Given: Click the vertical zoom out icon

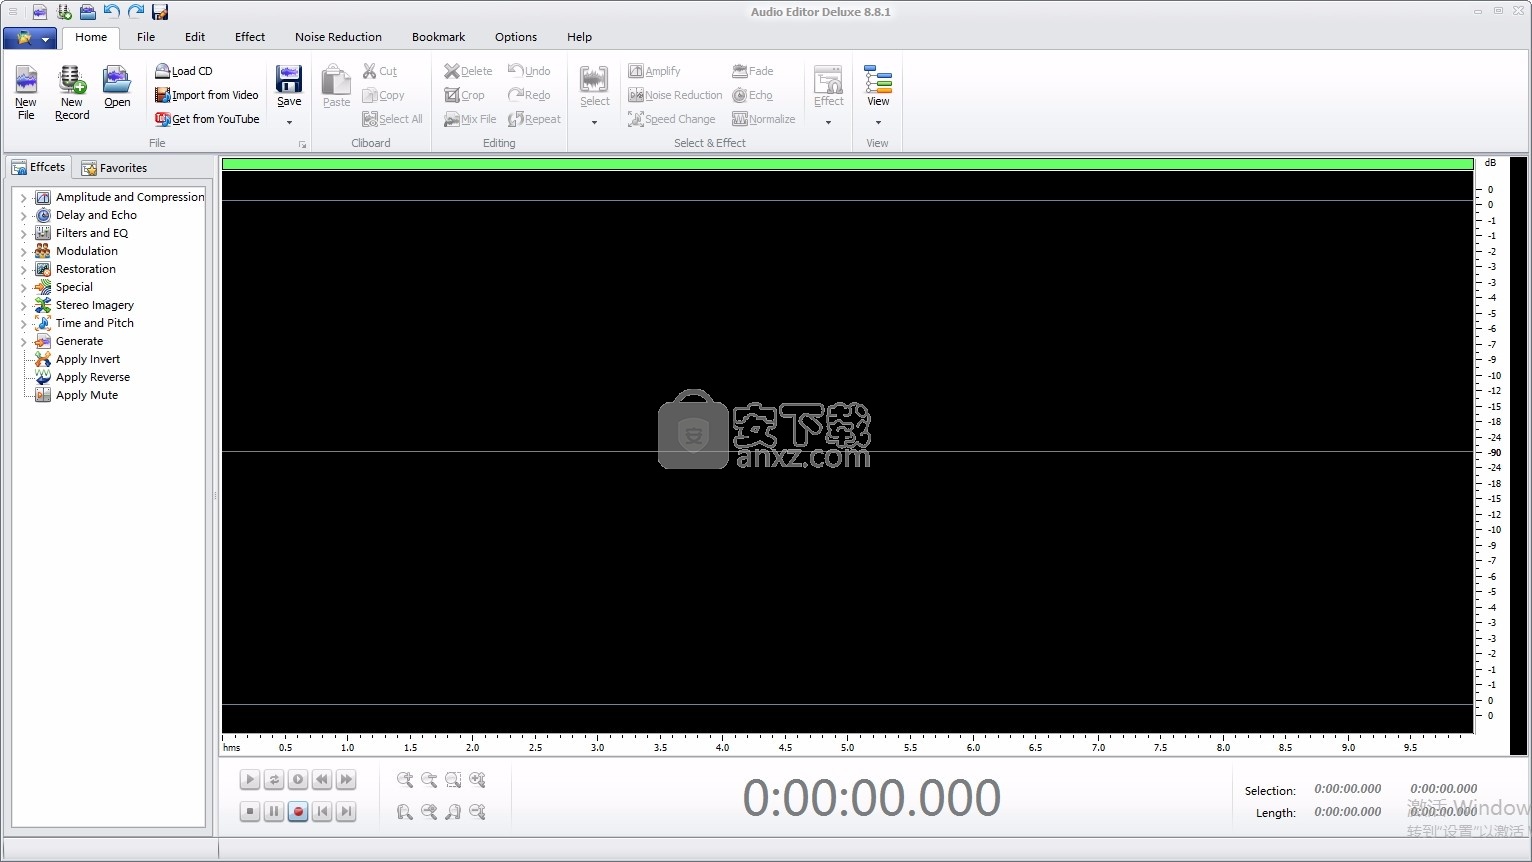Looking at the screenshot, I should click(x=477, y=812).
